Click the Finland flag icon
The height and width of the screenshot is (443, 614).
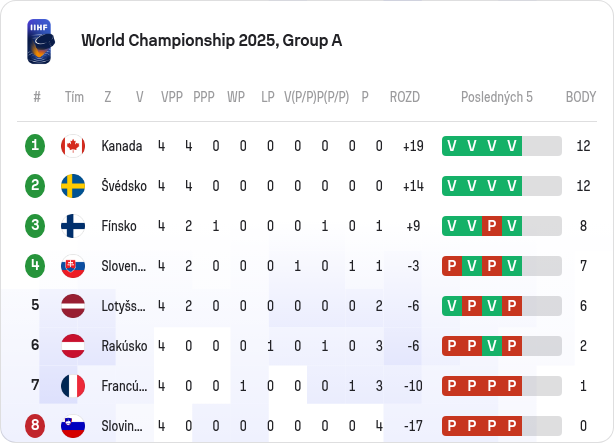(73, 226)
